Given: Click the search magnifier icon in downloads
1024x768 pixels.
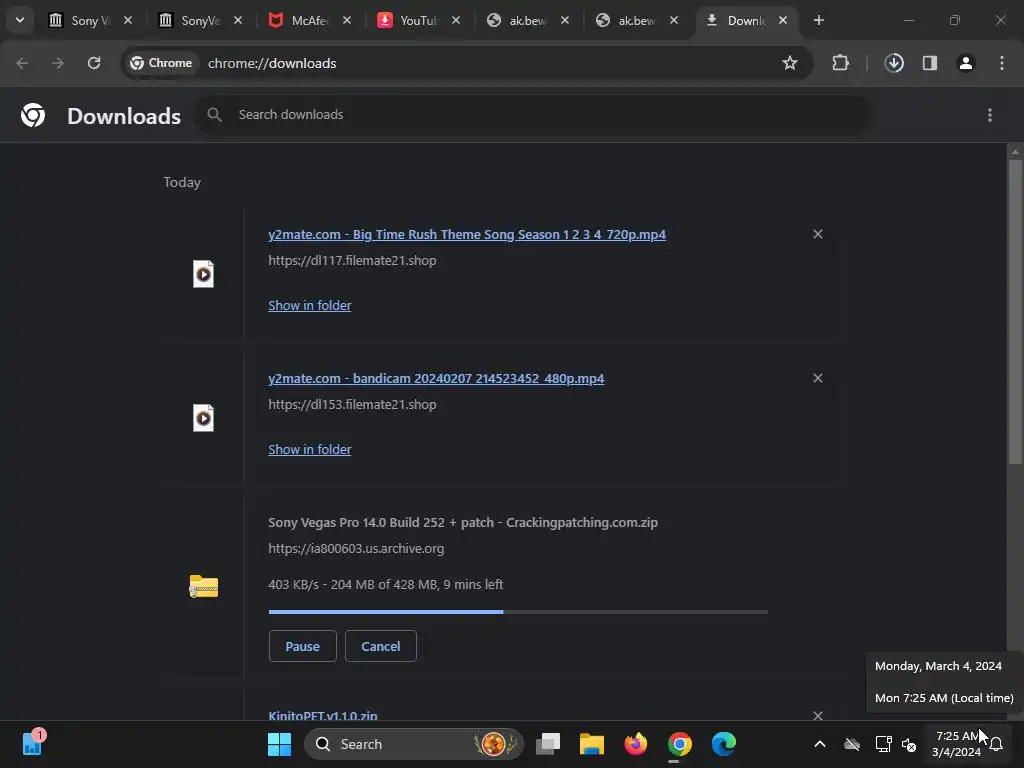Looking at the screenshot, I should [x=214, y=115].
